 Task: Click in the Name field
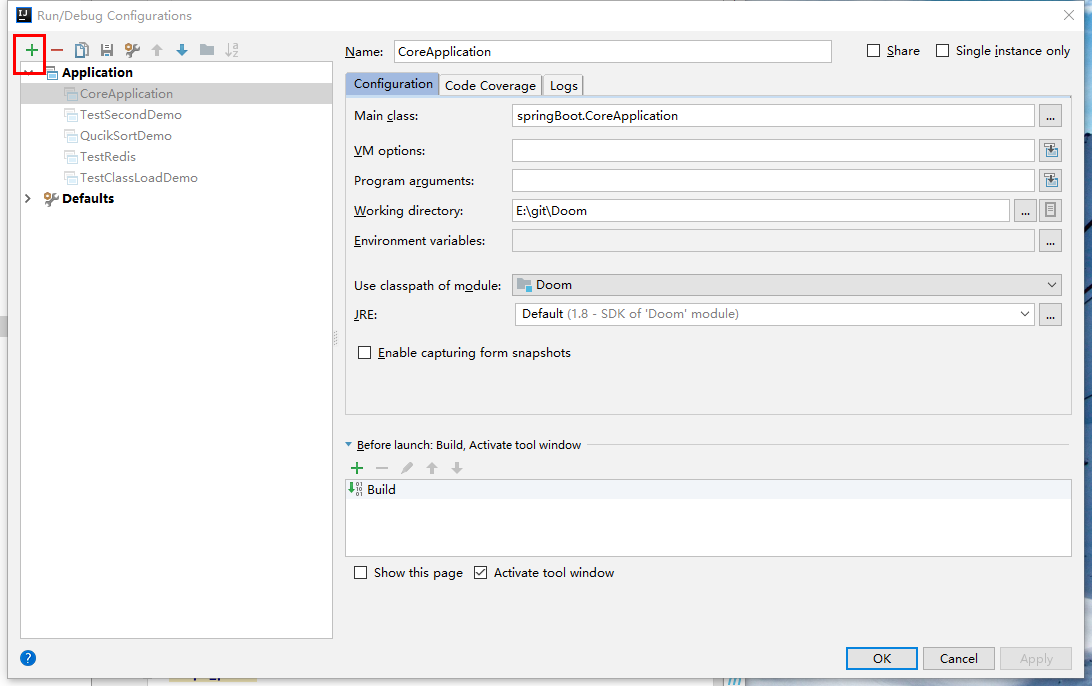613,52
